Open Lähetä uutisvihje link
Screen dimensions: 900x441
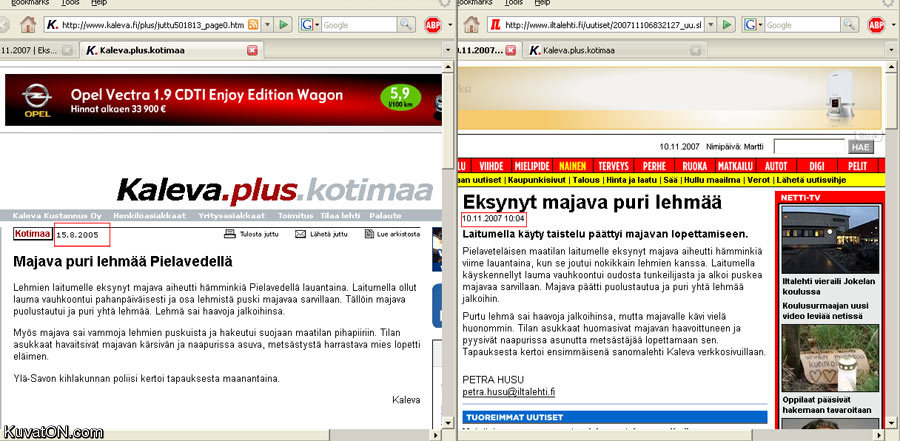(811, 180)
